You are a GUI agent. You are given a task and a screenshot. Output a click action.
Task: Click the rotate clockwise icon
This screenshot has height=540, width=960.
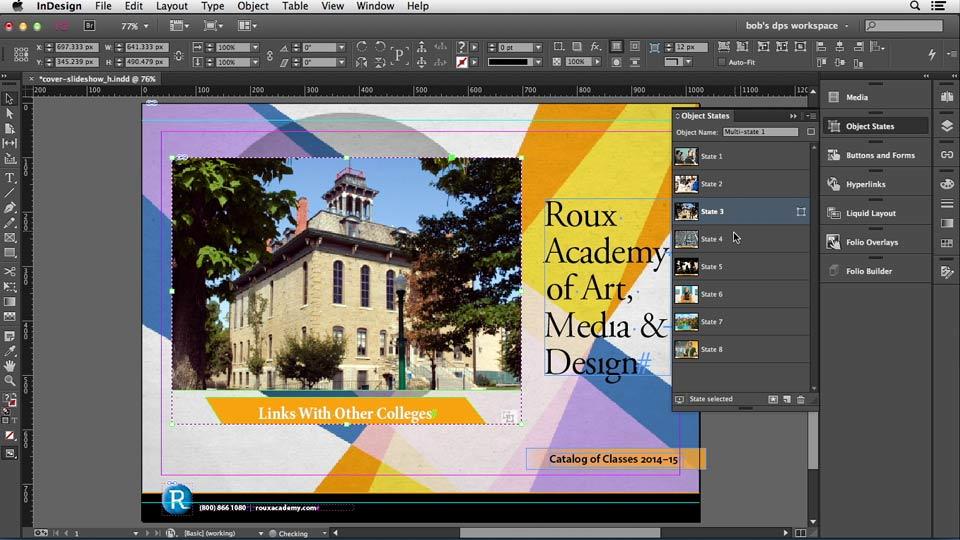tap(362, 47)
